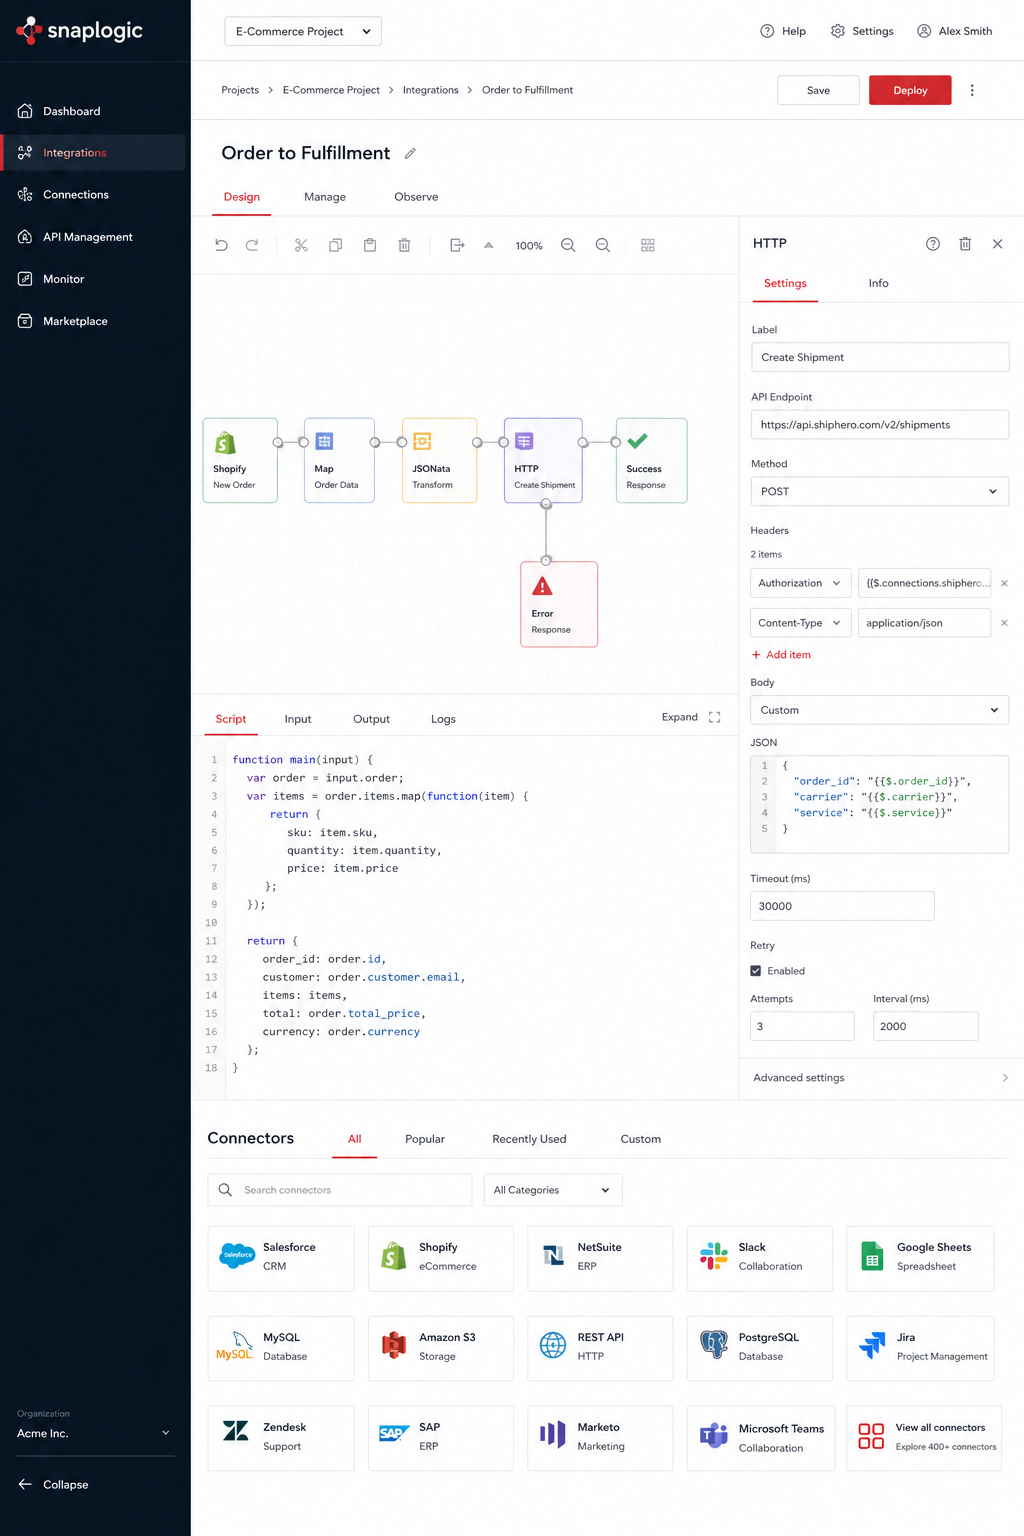Open Integrations breadcrumb link
The width and height of the screenshot is (1024, 1536).
click(430, 90)
